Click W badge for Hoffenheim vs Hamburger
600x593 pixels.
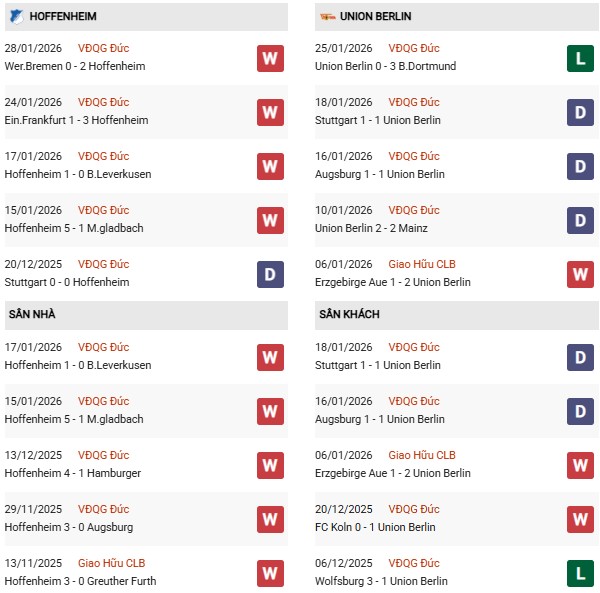270,465
